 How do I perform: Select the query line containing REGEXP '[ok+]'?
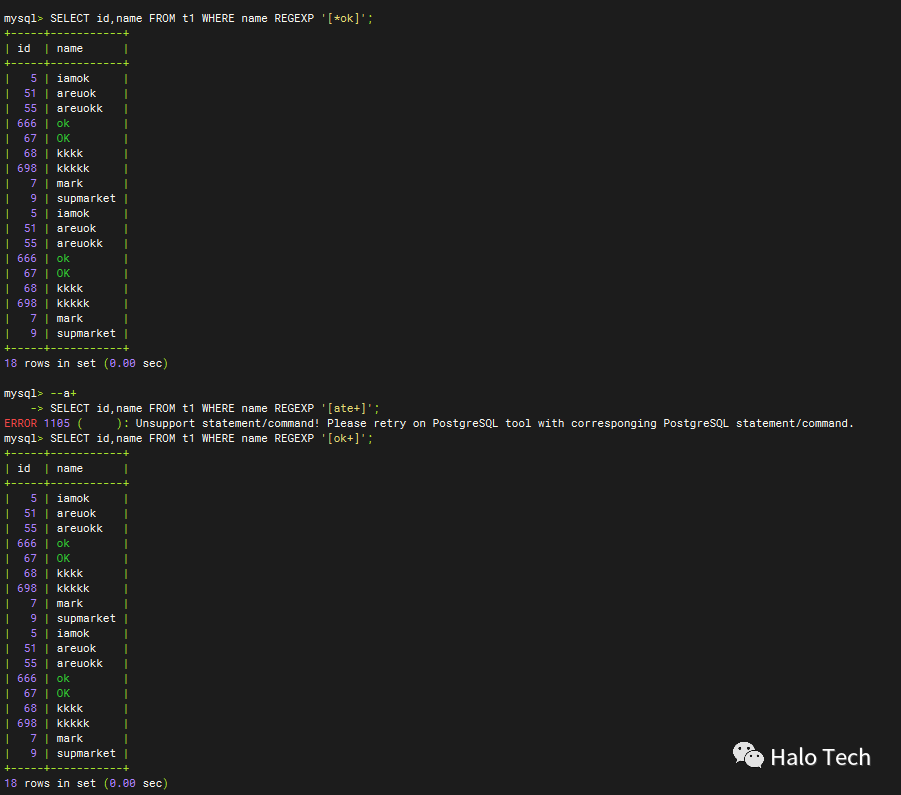click(x=188, y=438)
